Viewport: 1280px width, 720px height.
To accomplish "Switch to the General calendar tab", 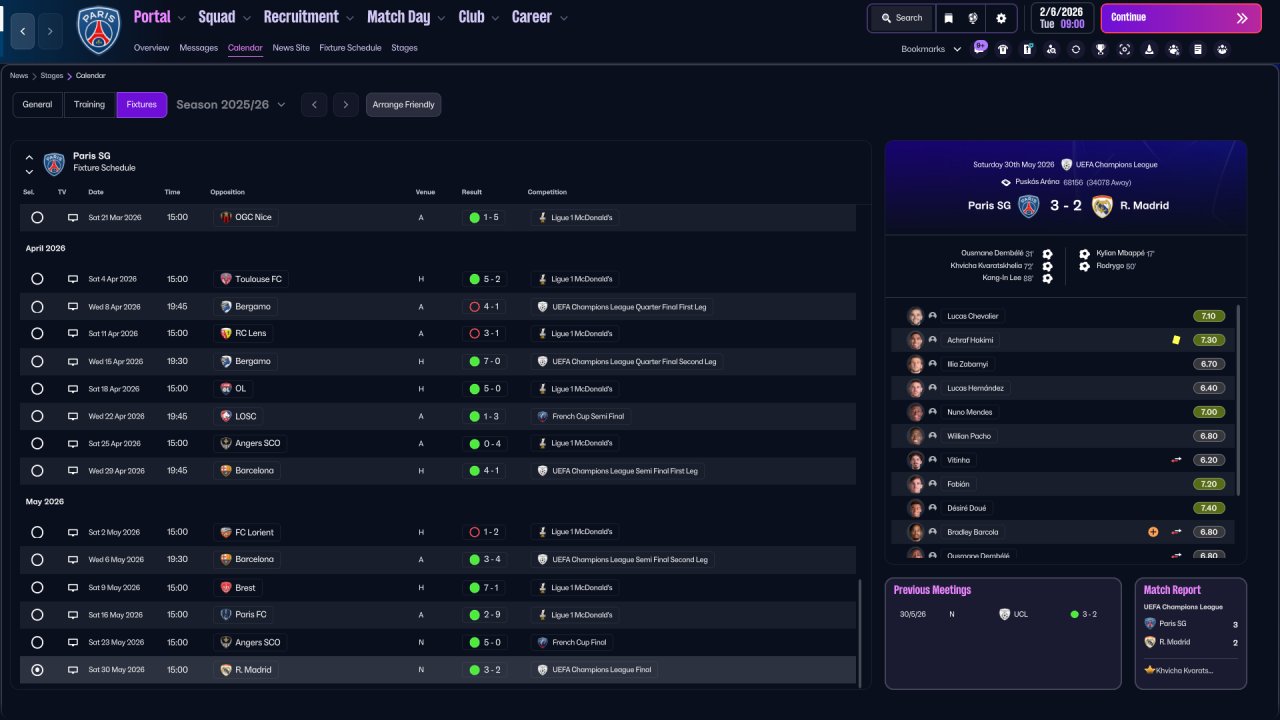I will click(x=37, y=105).
